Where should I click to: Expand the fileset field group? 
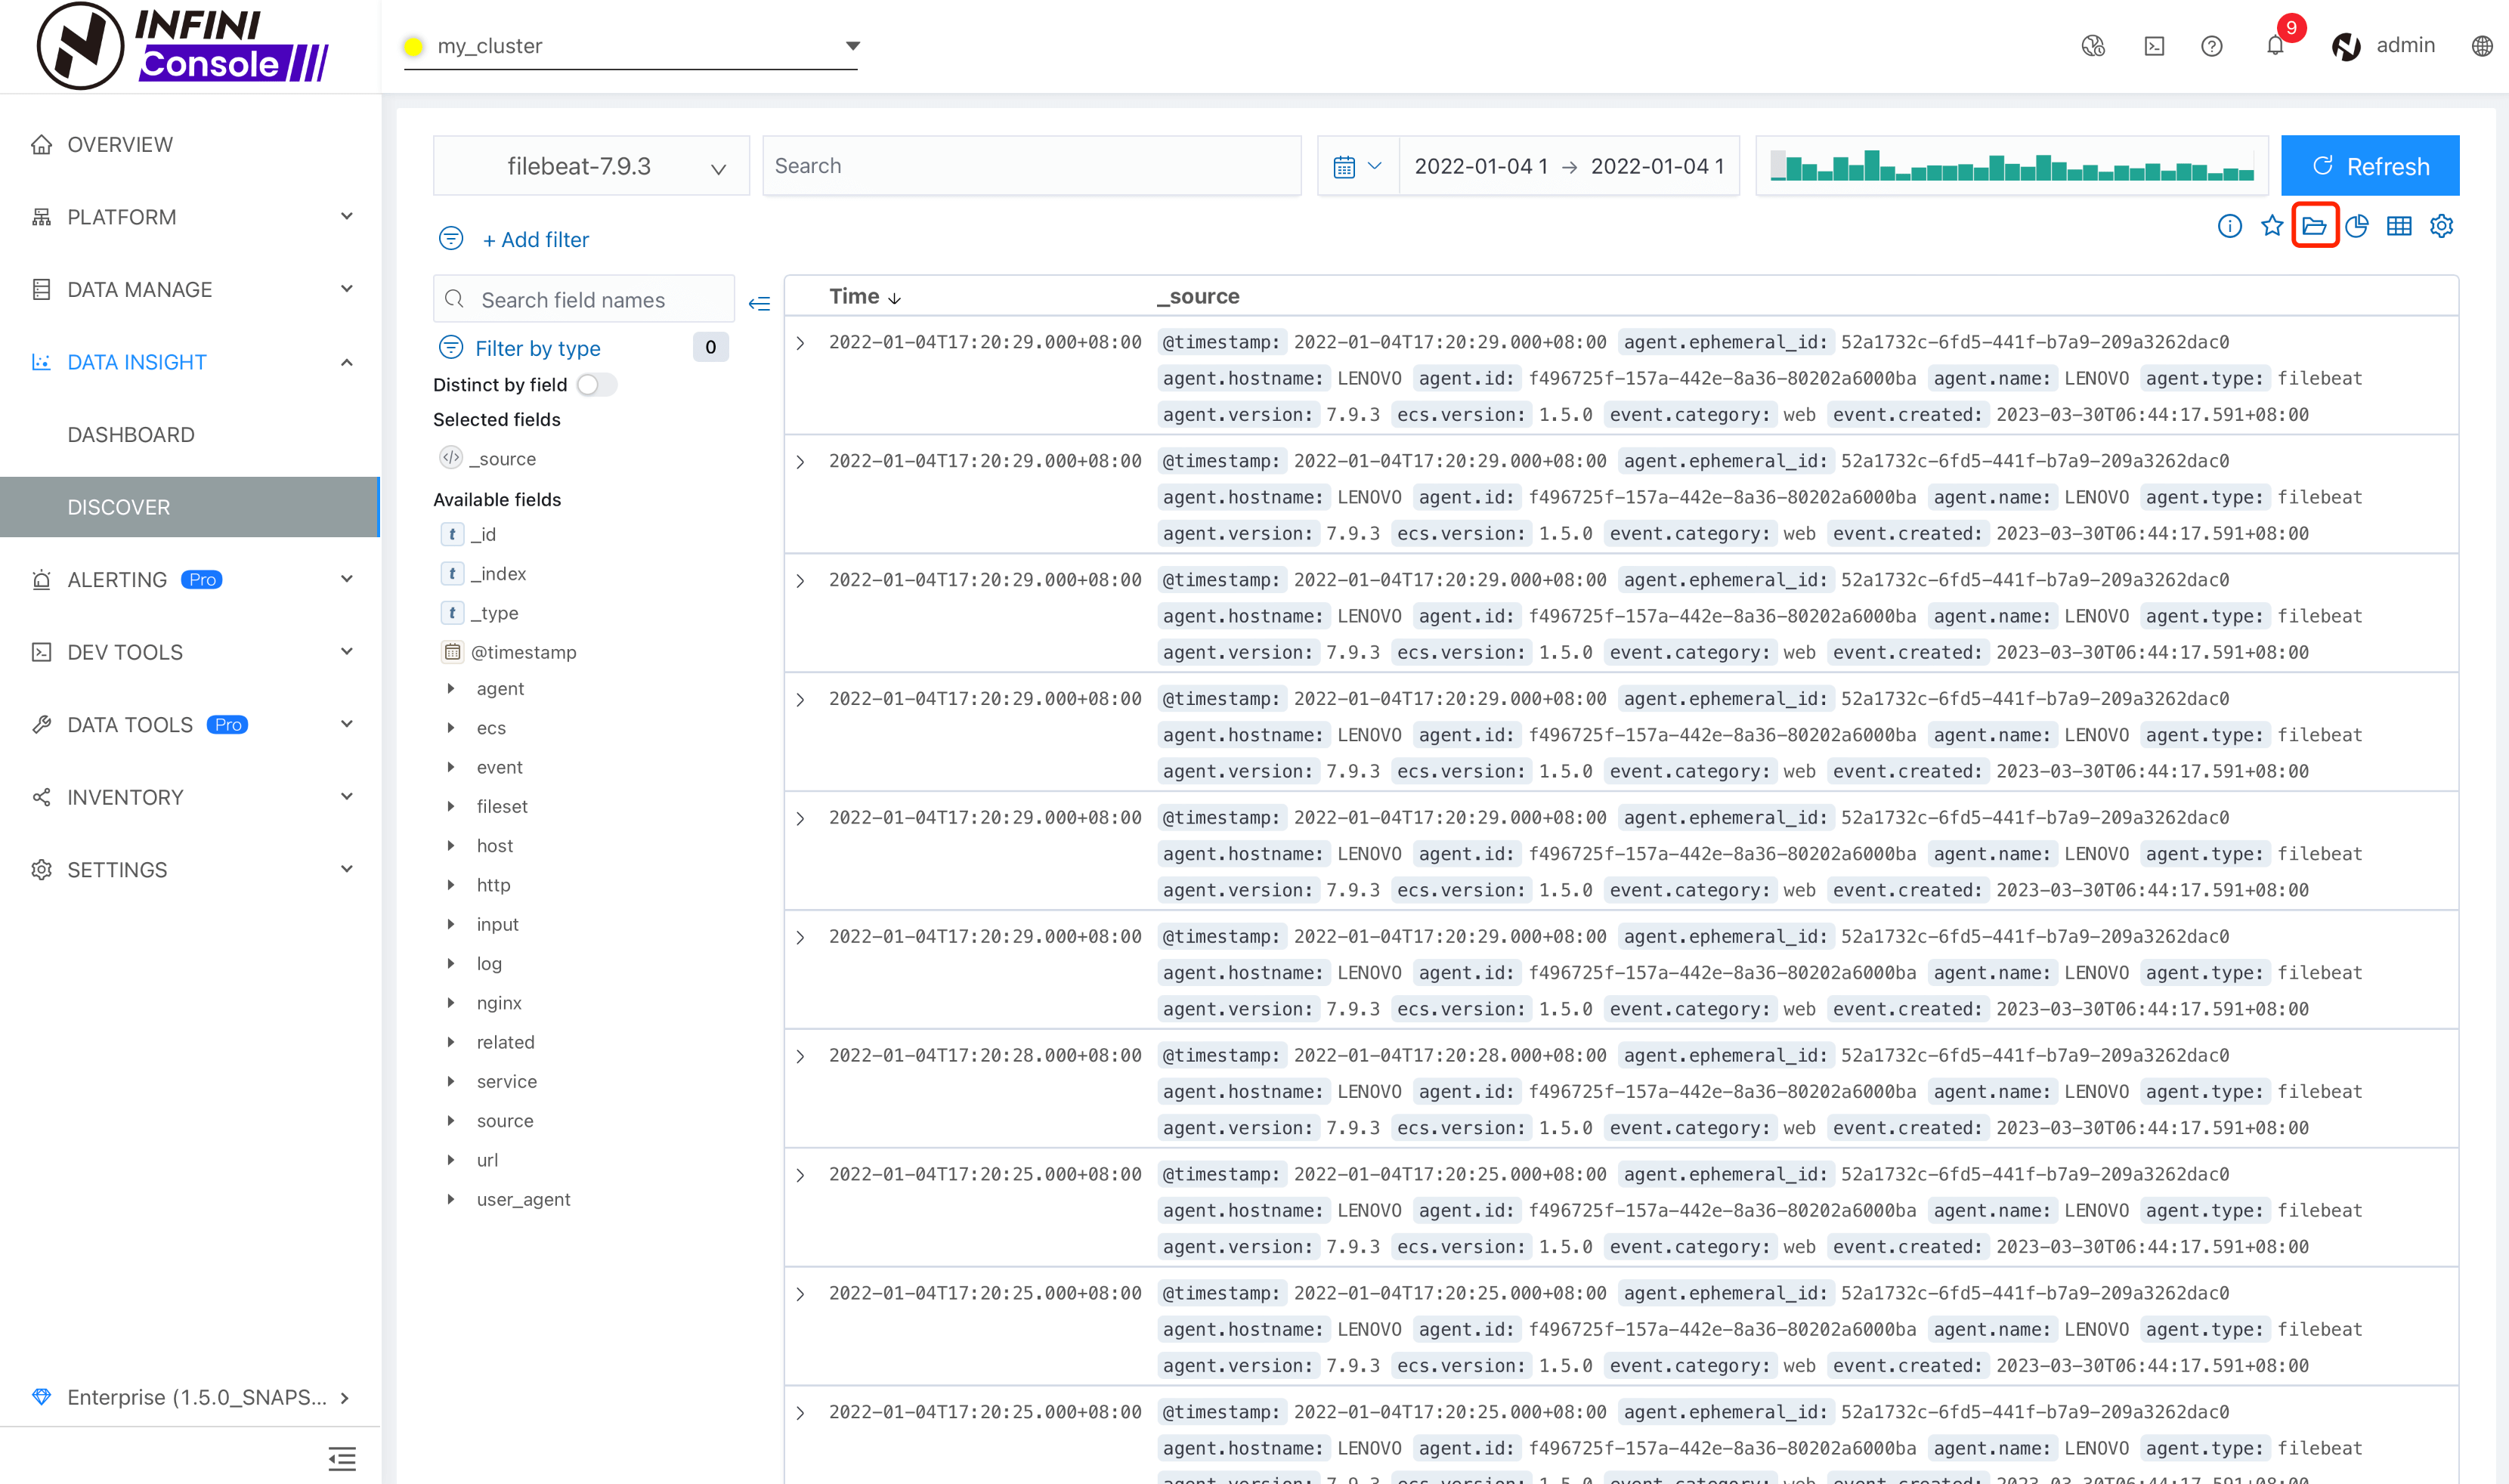click(451, 806)
